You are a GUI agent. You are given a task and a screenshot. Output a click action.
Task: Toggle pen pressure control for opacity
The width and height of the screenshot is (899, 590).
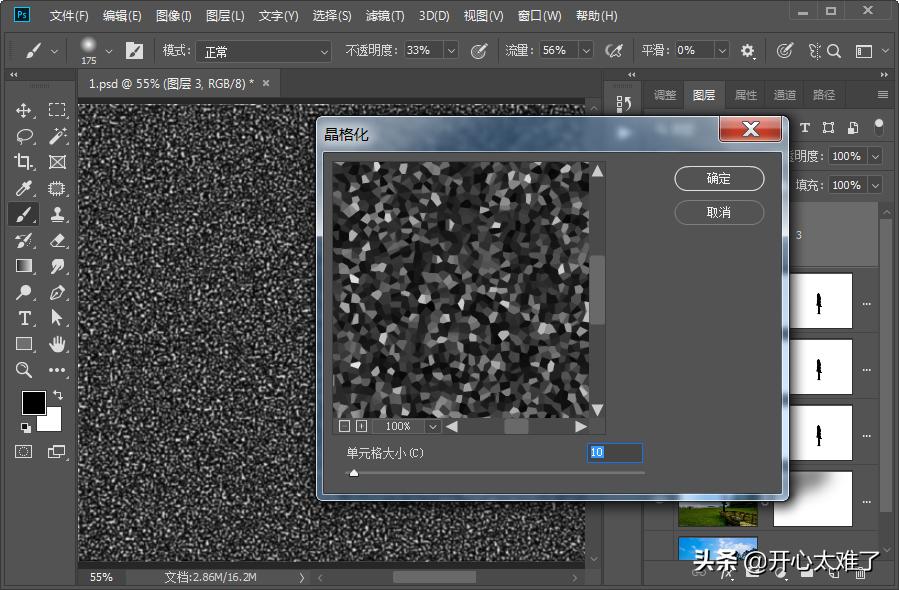pyautogui.click(x=481, y=50)
